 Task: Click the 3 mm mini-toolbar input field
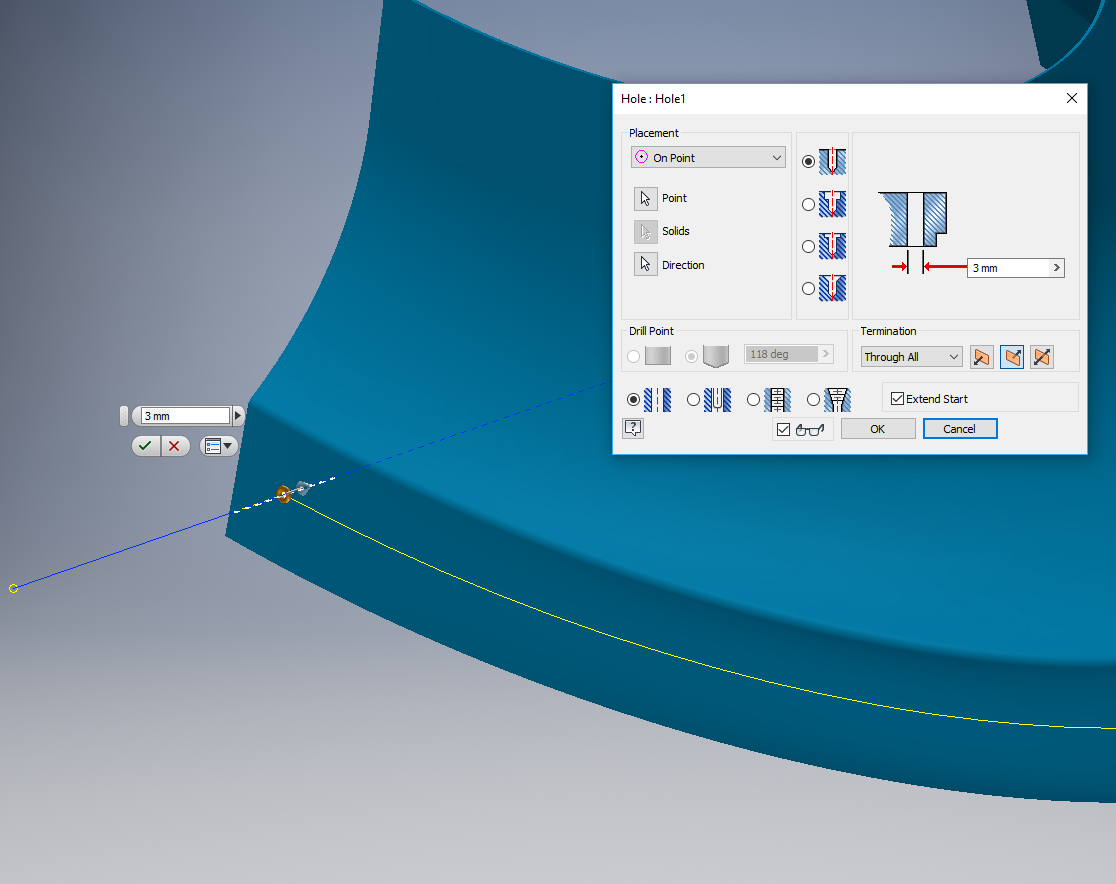pyautogui.click(x=185, y=416)
